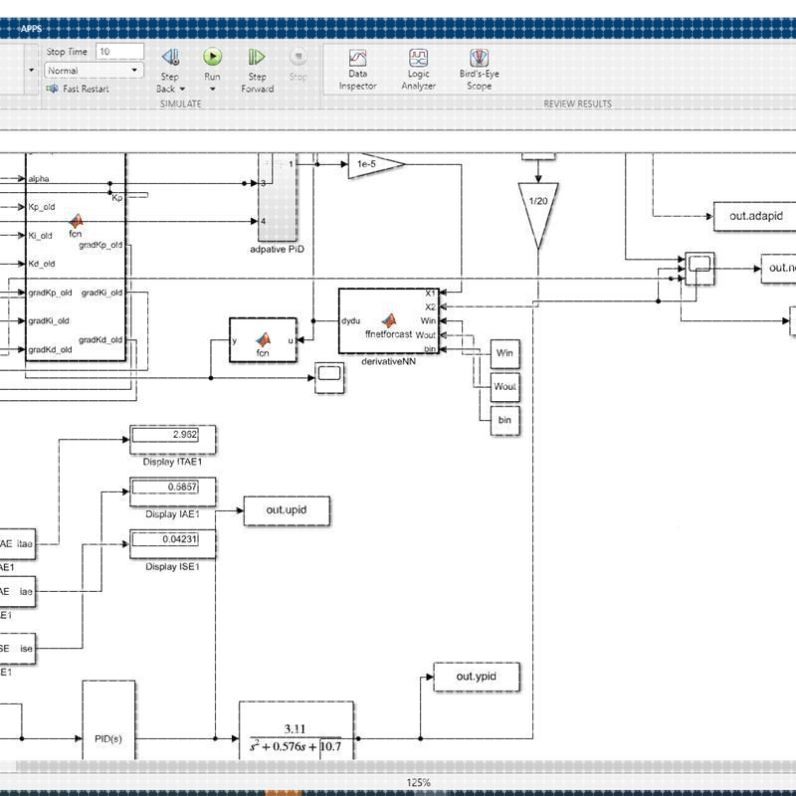
Task: Open the Bird's-Eye Scope
Action: coord(479,70)
